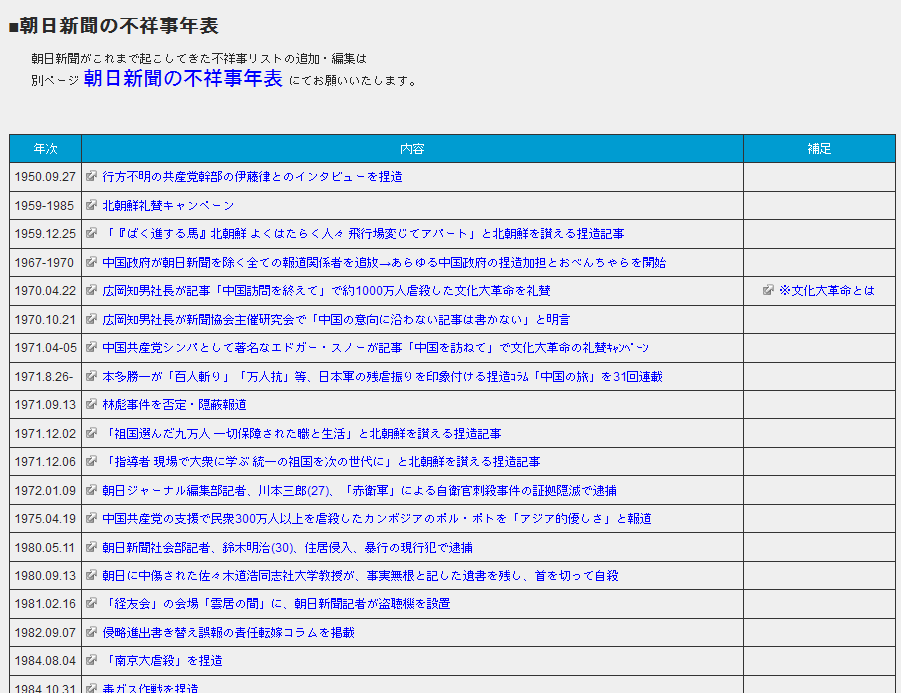Click the edit icon in the 1981.02.16 row
This screenshot has height=693, width=901.
point(91,603)
